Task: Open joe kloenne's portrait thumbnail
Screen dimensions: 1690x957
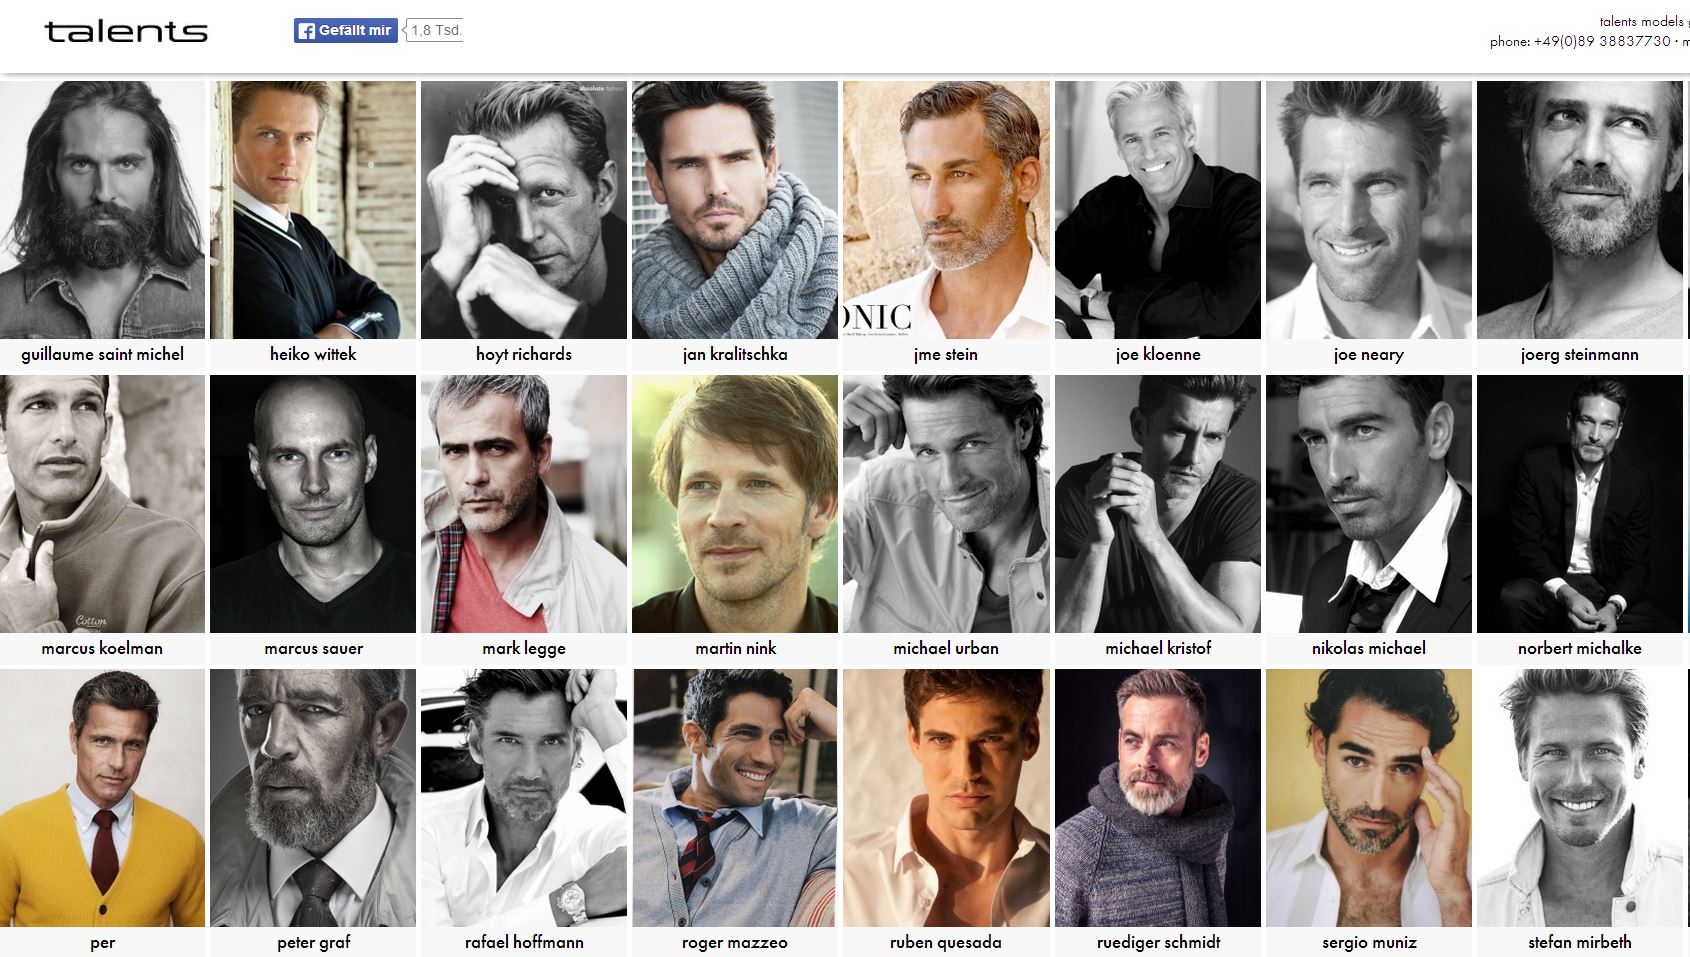Action: tap(1158, 210)
